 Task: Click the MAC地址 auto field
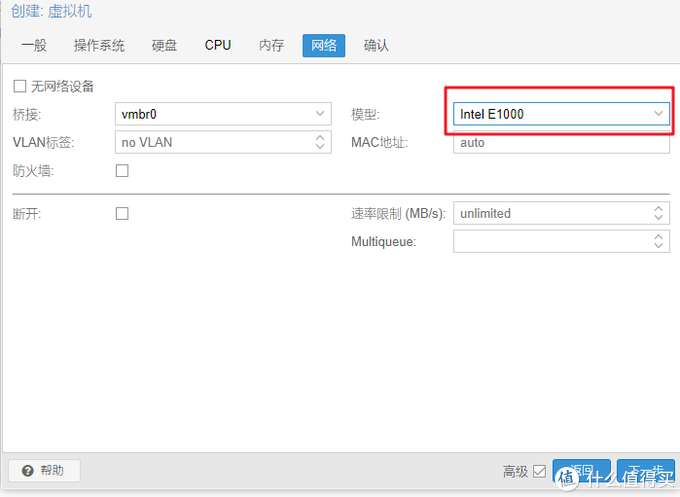point(562,142)
